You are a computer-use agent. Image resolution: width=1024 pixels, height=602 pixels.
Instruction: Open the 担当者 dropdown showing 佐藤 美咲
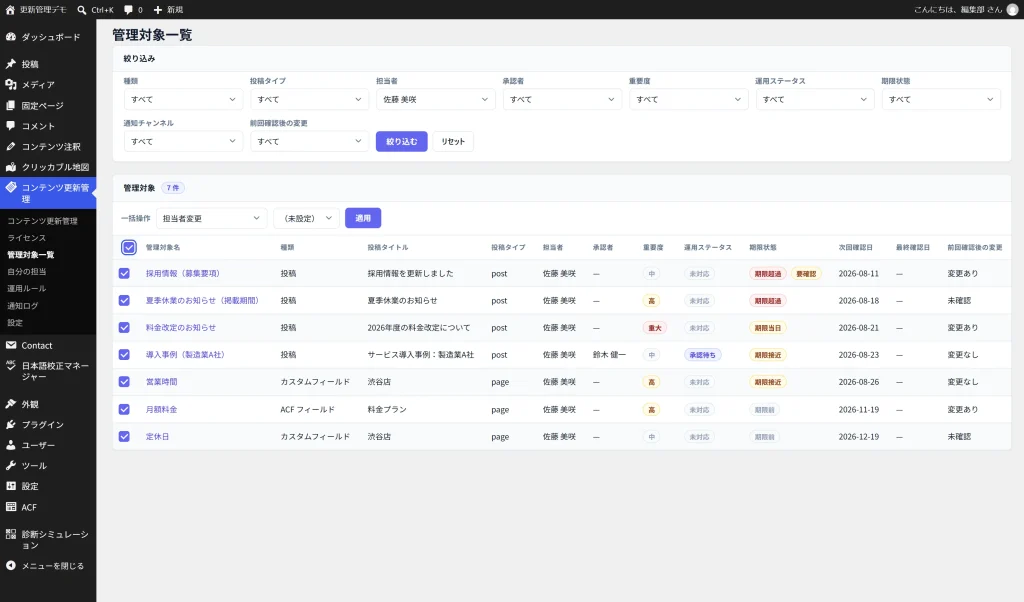pyautogui.click(x=436, y=99)
